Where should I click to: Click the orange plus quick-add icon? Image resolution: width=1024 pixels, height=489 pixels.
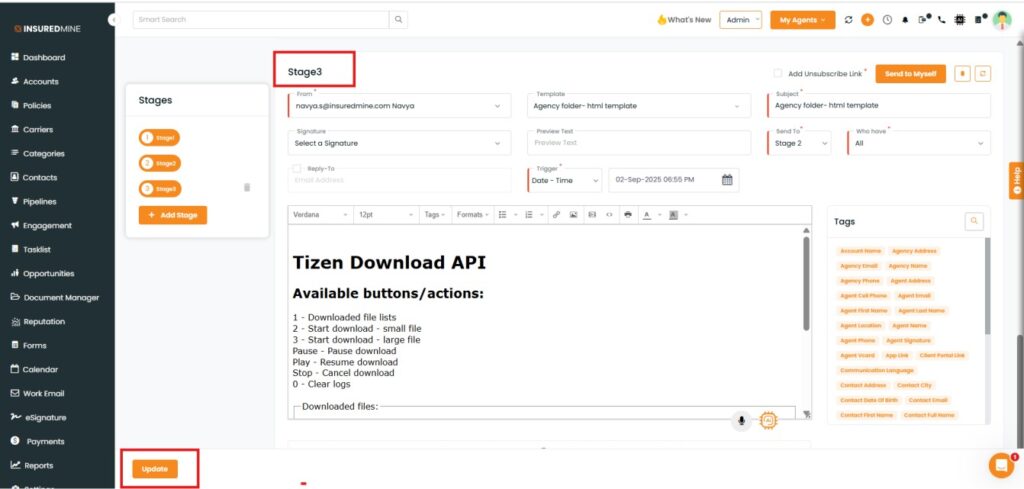(x=867, y=20)
